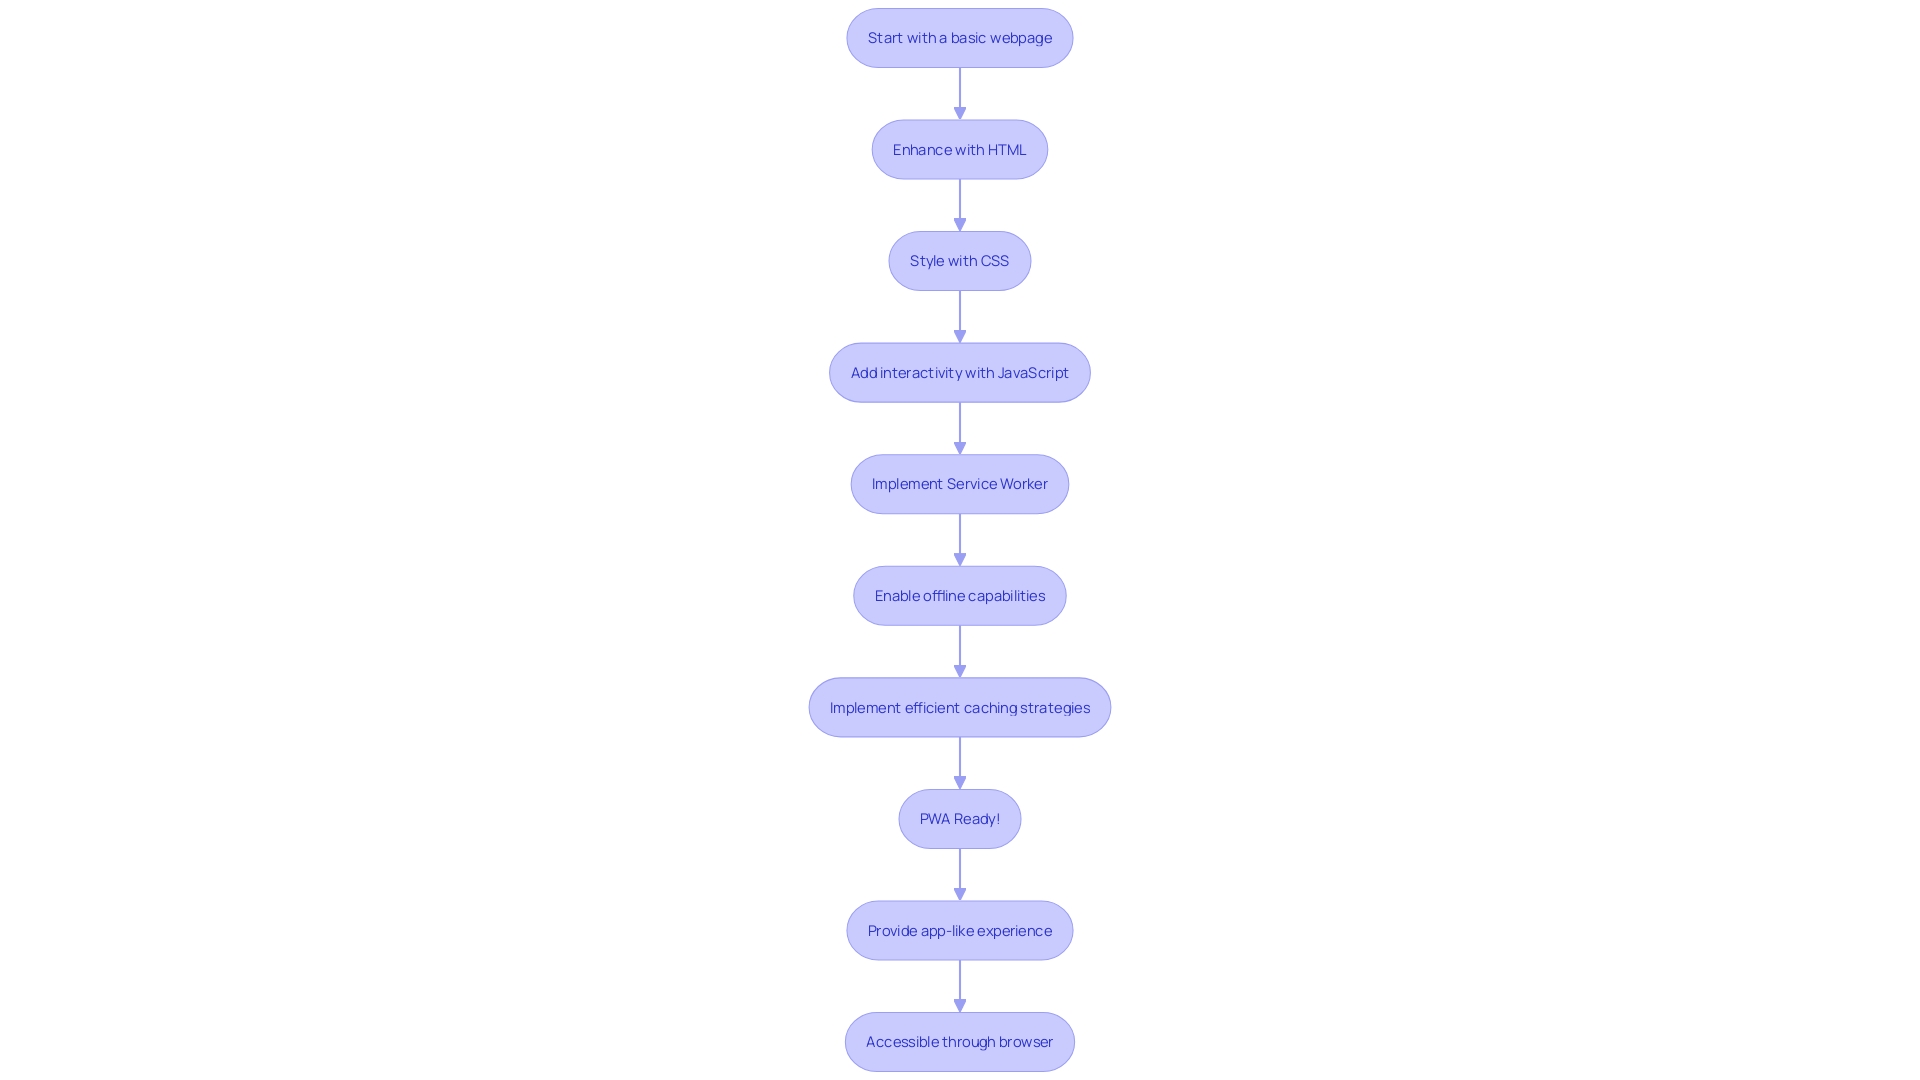This screenshot has width=1920, height=1080.
Task: Click the arrow connecting HTML to CSS nodes
Action: (x=960, y=204)
